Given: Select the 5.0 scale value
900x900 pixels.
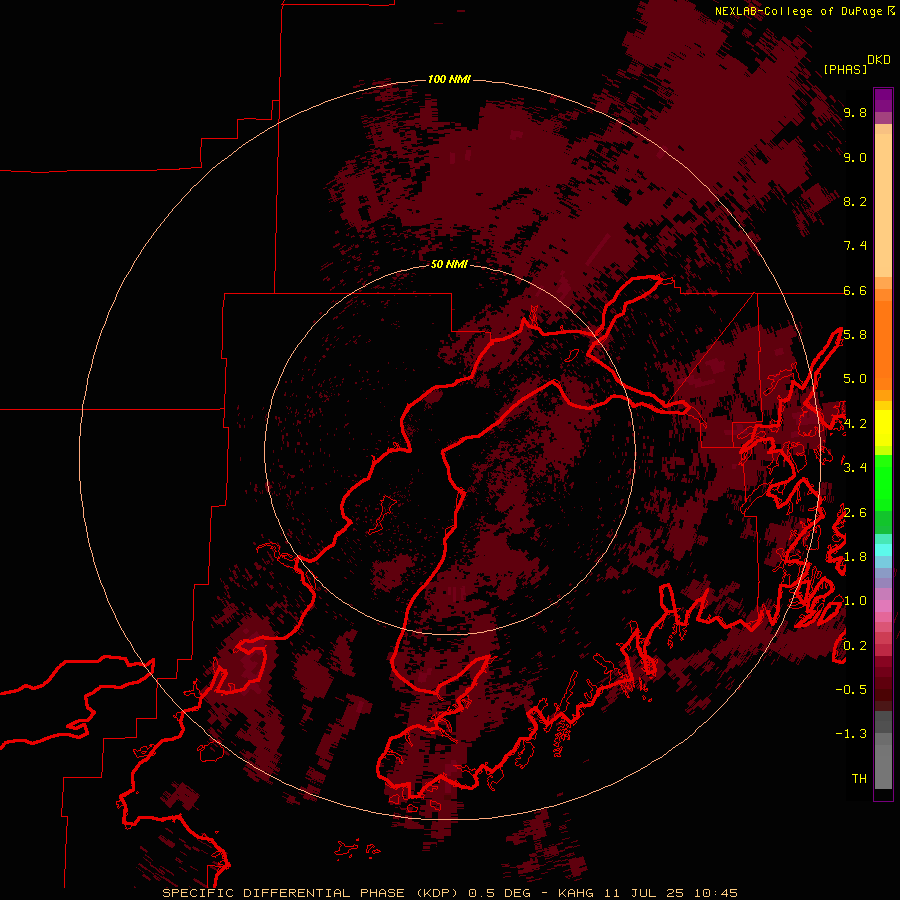Looking at the screenshot, I should coord(855,379).
